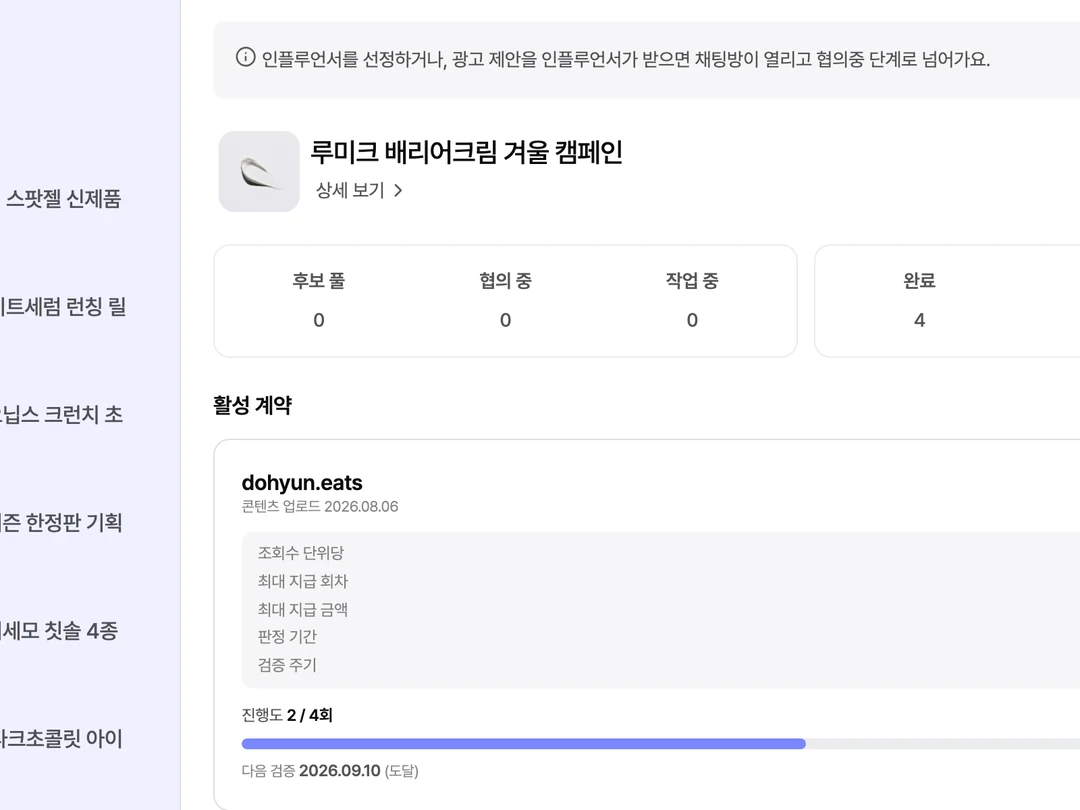Image resolution: width=1080 pixels, height=810 pixels.
Task: Open the 크초콜릿 아이 sidebar campaign
Action: pos(63,738)
